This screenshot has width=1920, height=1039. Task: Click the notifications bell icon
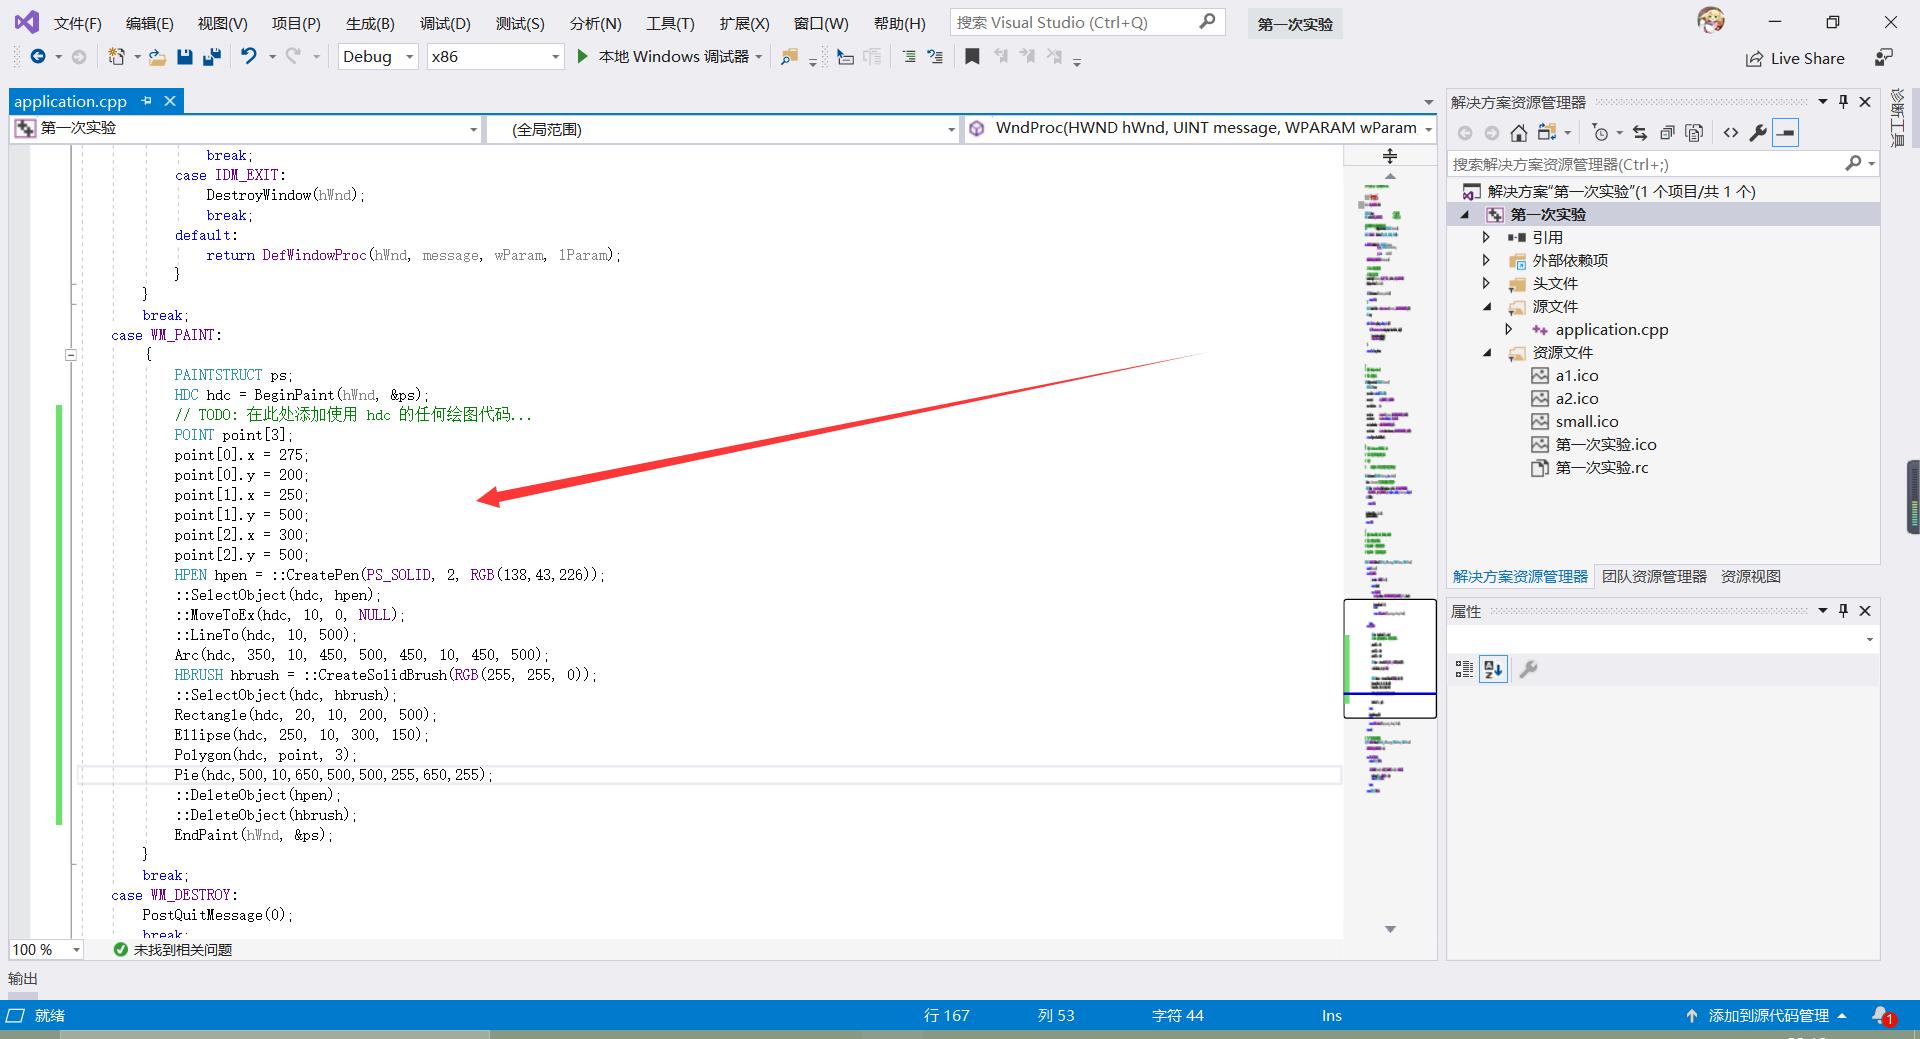click(x=1883, y=1016)
